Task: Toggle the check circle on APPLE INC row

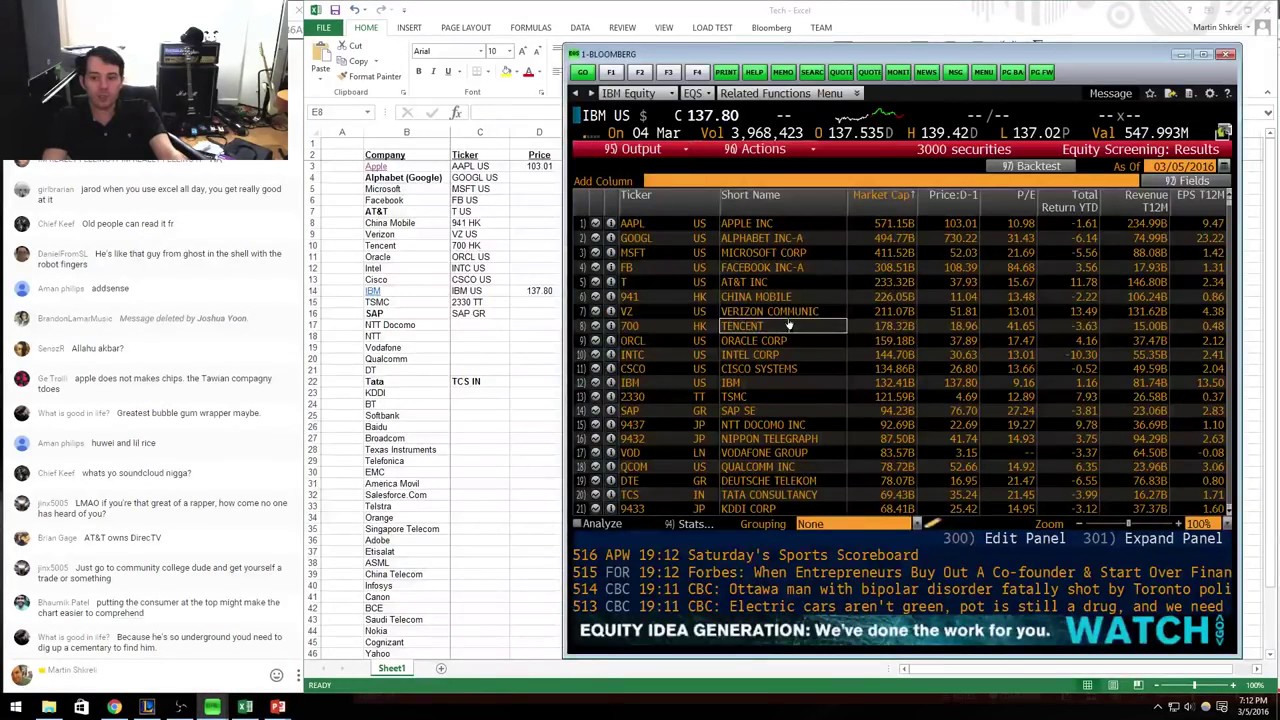Action: (596, 224)
